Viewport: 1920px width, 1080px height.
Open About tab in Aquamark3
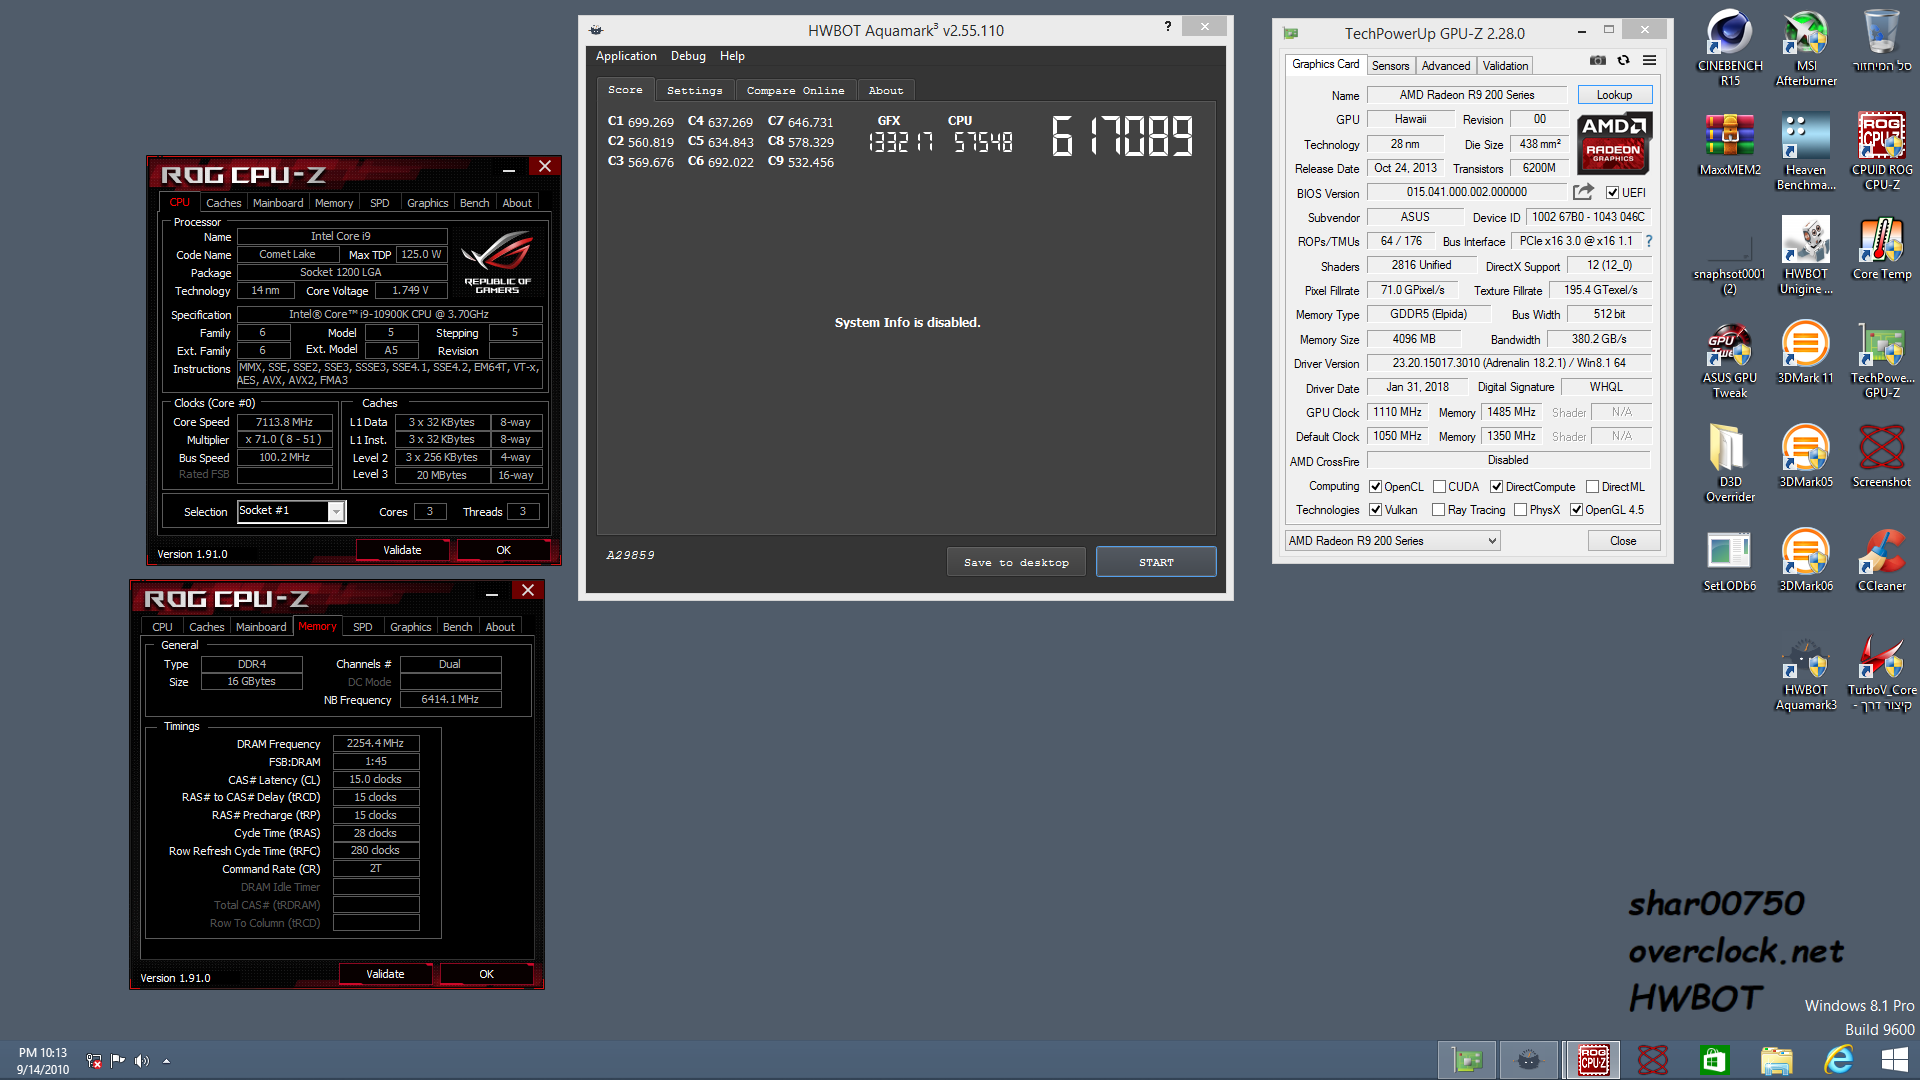tap(886, 90)
